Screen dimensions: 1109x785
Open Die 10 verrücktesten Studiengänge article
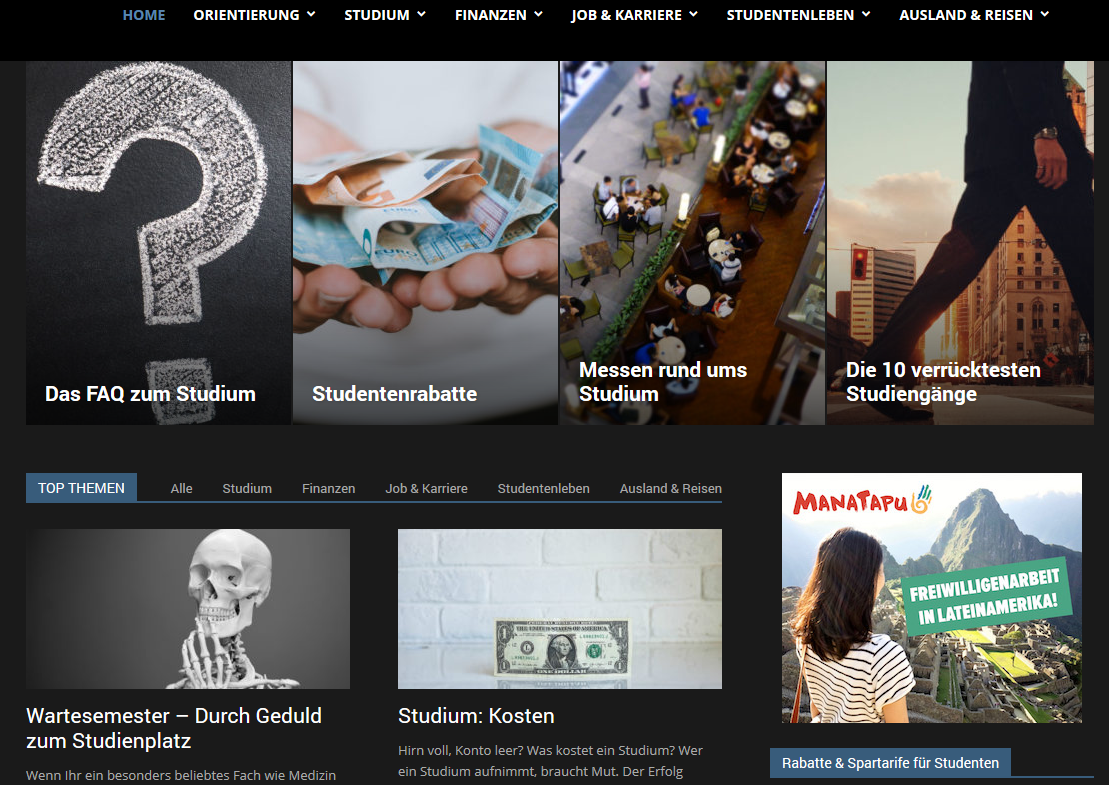[942, 382]
